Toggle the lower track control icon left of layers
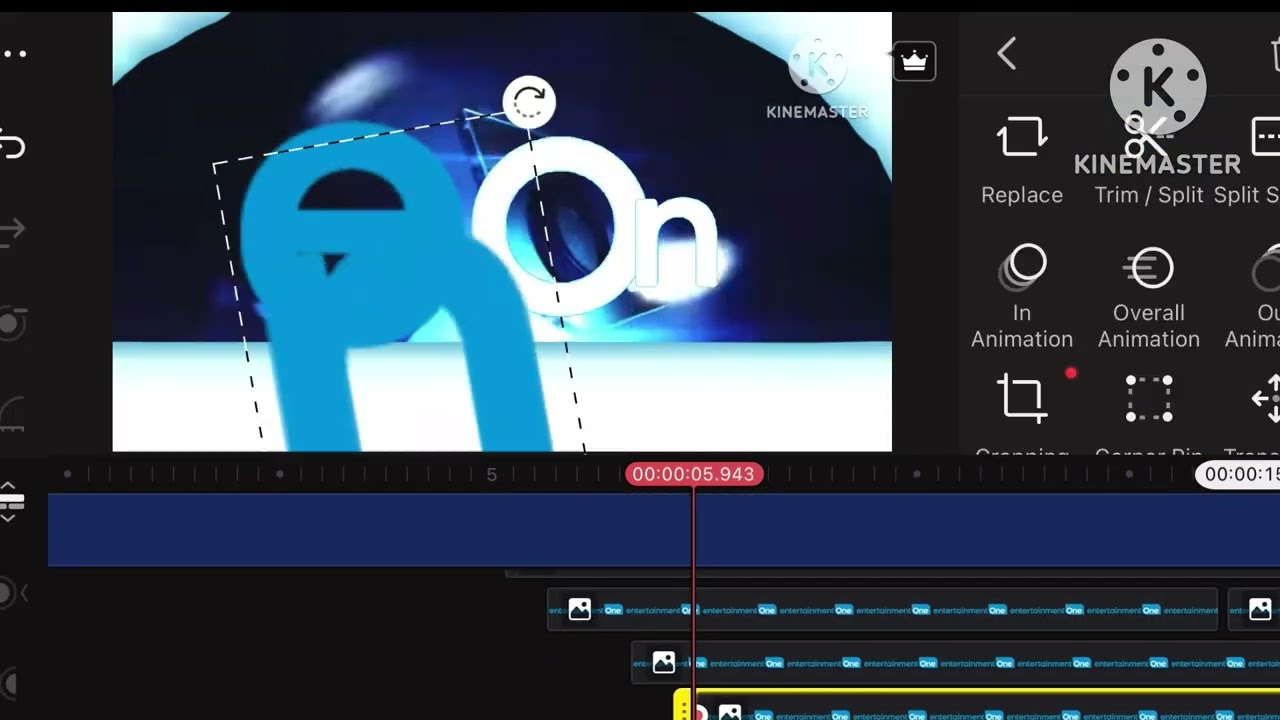 [9, 684]
